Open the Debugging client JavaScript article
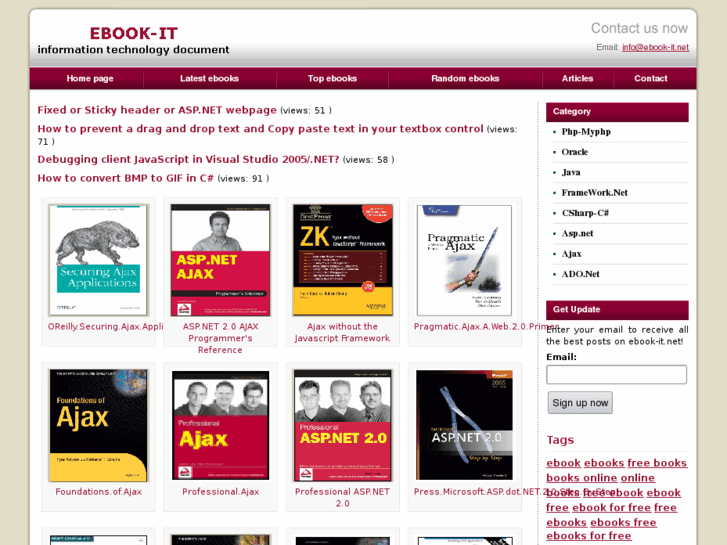 pos(188,160)
